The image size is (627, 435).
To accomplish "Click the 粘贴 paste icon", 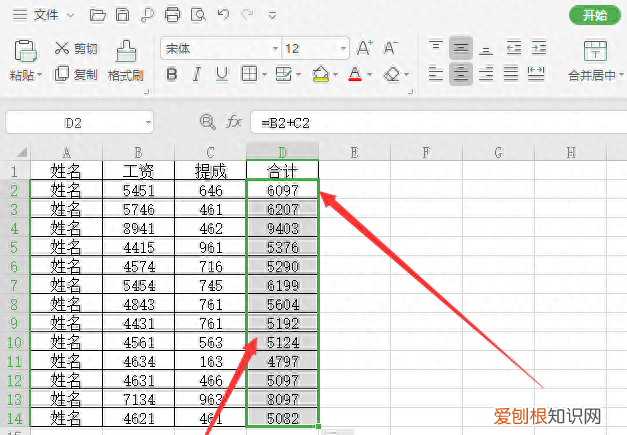I will click(26, 51).
